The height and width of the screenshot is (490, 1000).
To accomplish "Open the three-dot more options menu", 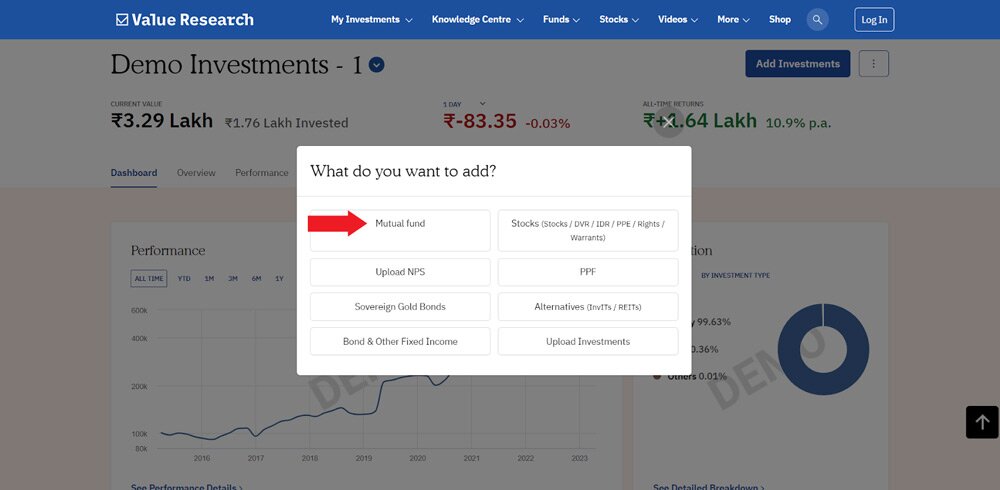I will tap(873, 64).
